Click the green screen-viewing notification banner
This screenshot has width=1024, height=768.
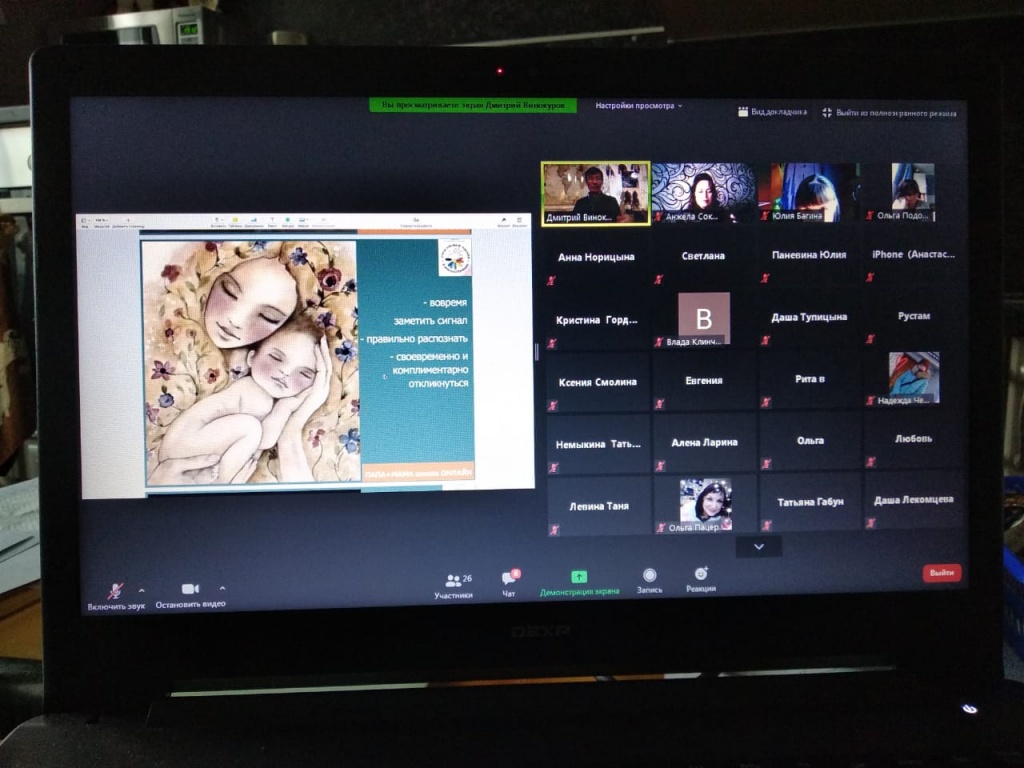[x=473, y=104]
